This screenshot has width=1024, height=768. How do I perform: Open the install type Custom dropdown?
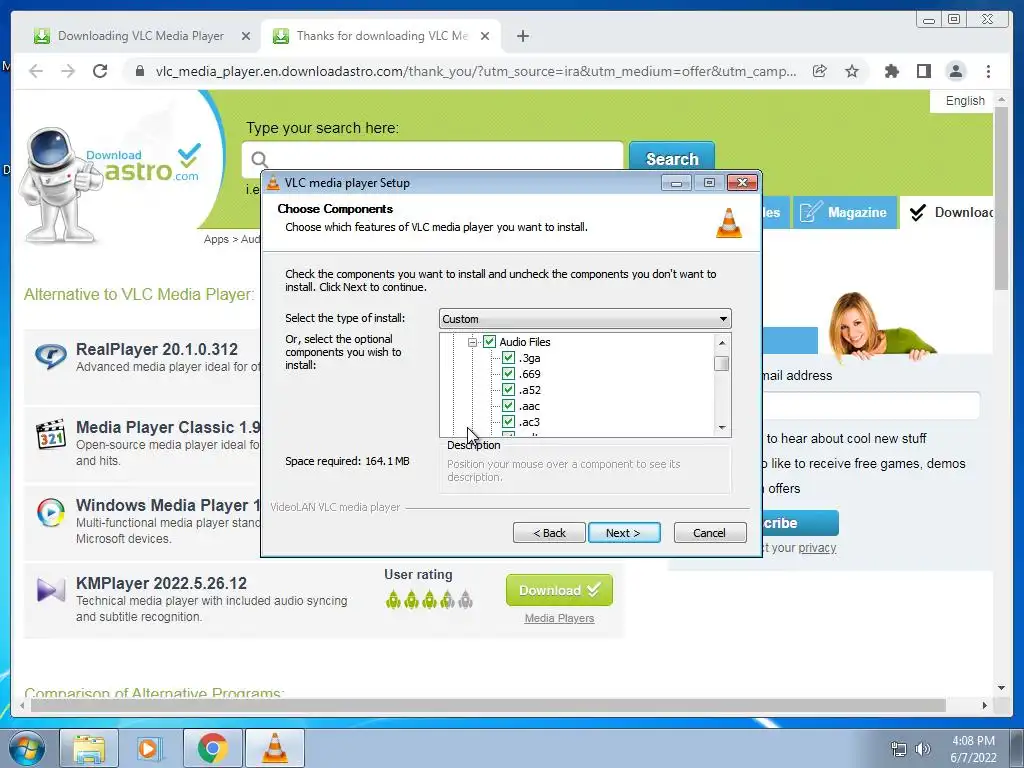tap(585, 319)
